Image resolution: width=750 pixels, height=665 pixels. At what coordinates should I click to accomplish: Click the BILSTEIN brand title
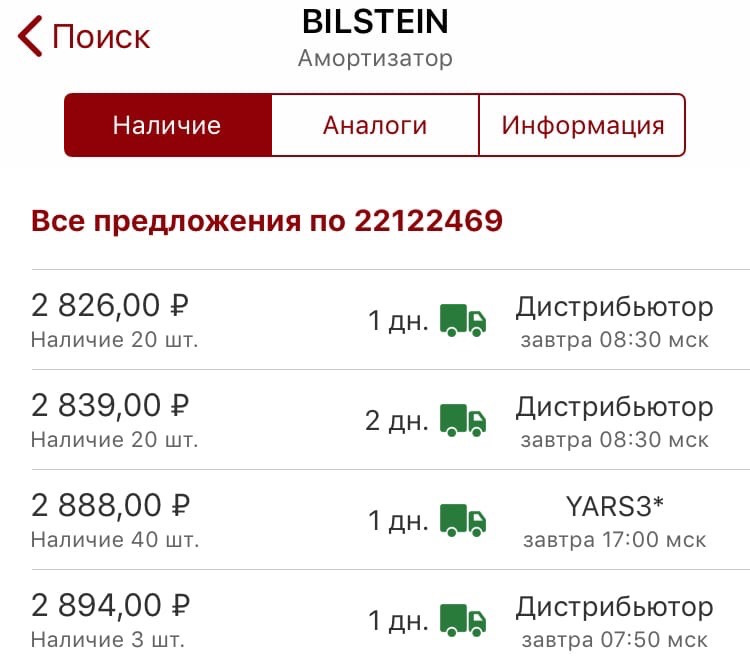click(375, 22)
